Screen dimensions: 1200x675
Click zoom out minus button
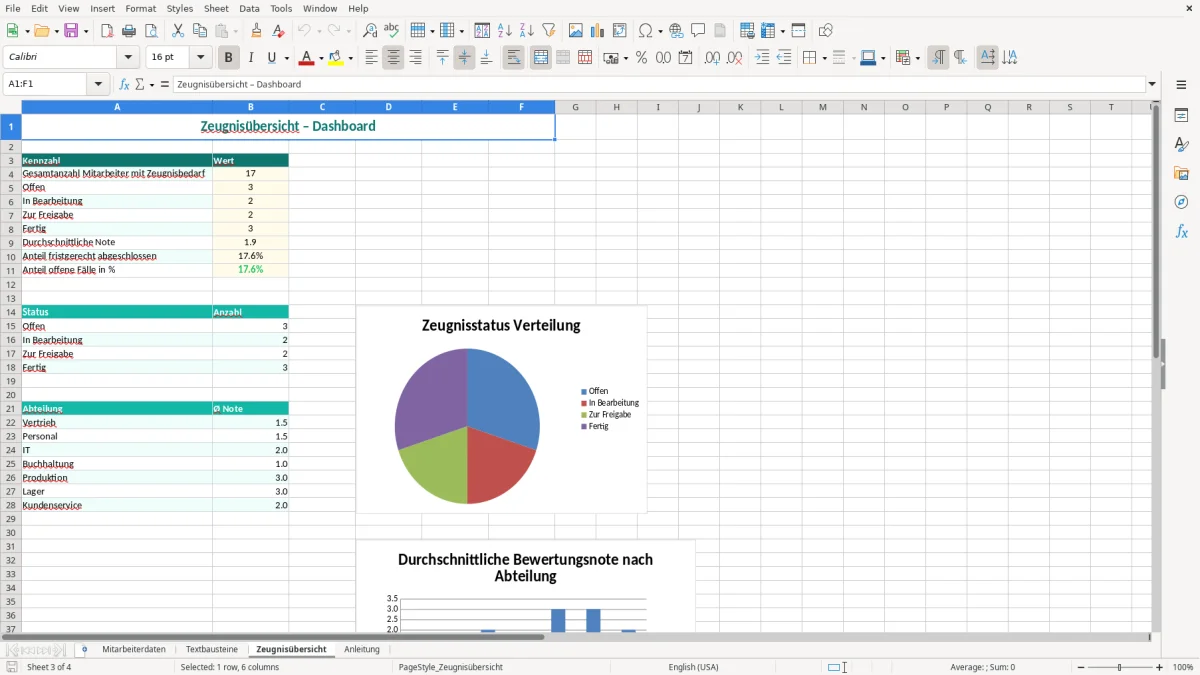click(1081, 667)
